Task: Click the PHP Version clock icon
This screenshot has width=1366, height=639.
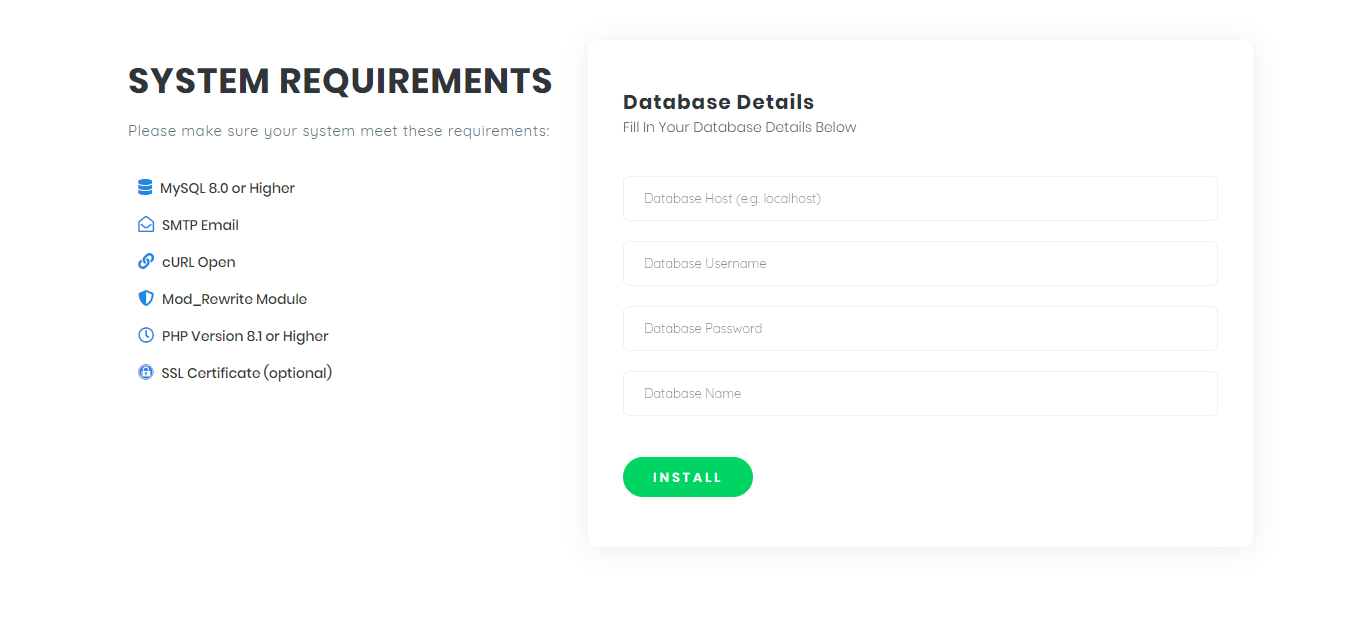Action: point(146,335)
